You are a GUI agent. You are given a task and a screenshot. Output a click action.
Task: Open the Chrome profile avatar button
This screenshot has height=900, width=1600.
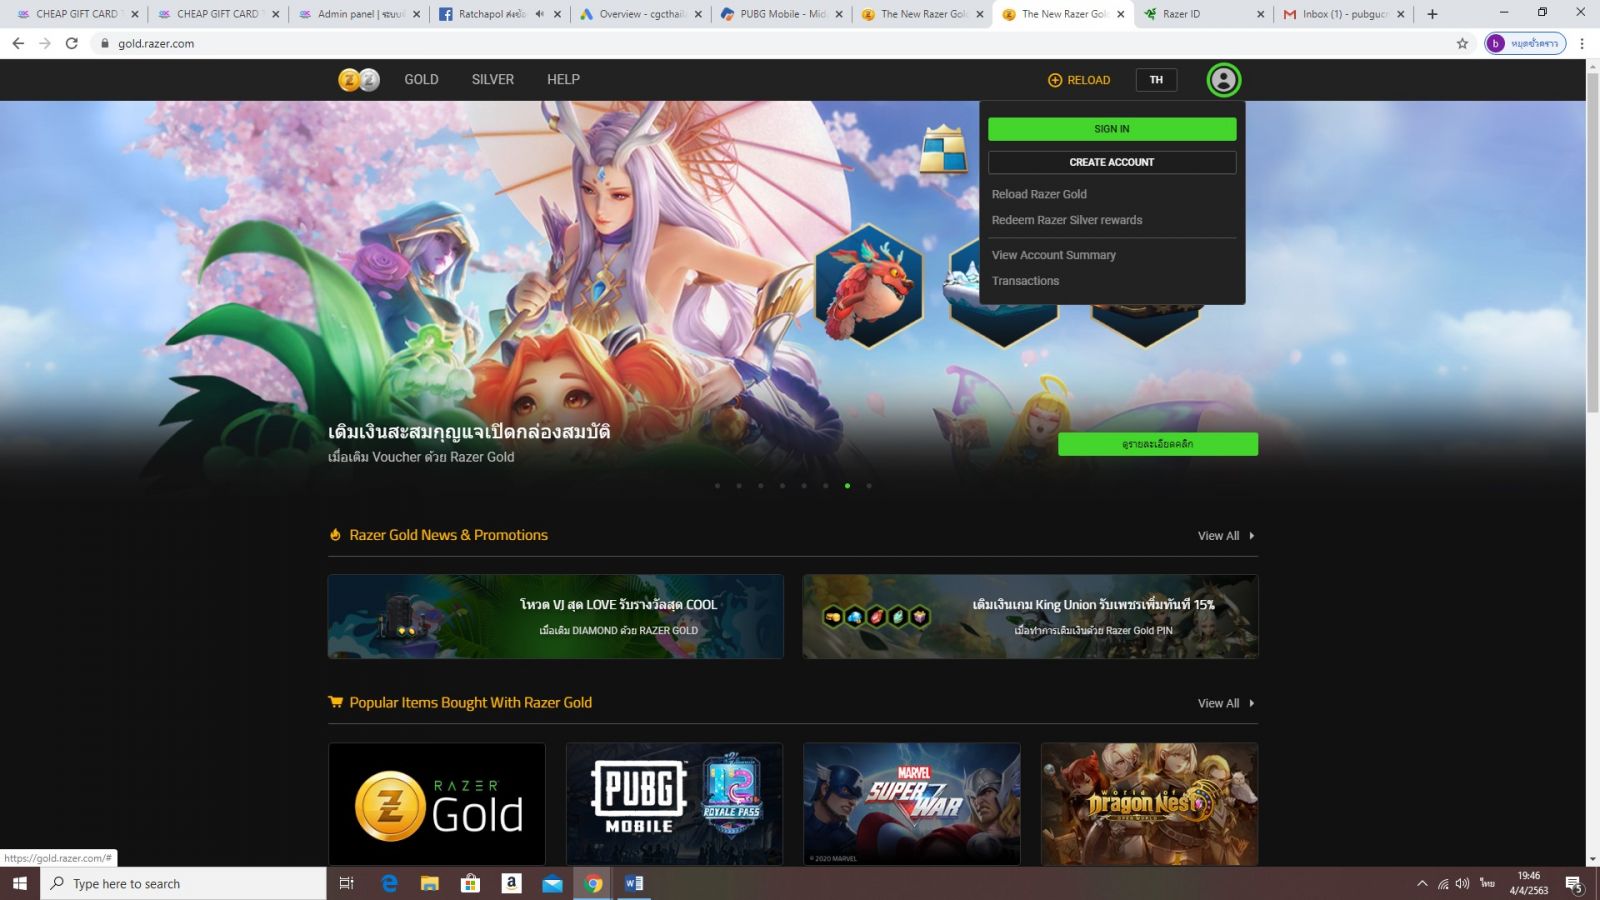coord(1525,43)
